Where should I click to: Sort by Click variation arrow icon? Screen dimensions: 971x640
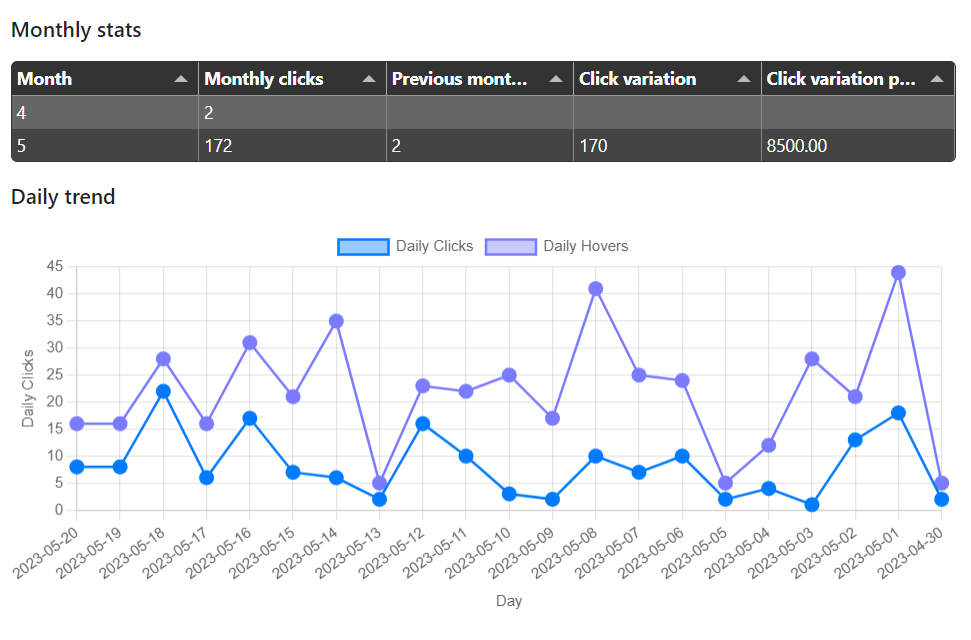tap(744, 79)
